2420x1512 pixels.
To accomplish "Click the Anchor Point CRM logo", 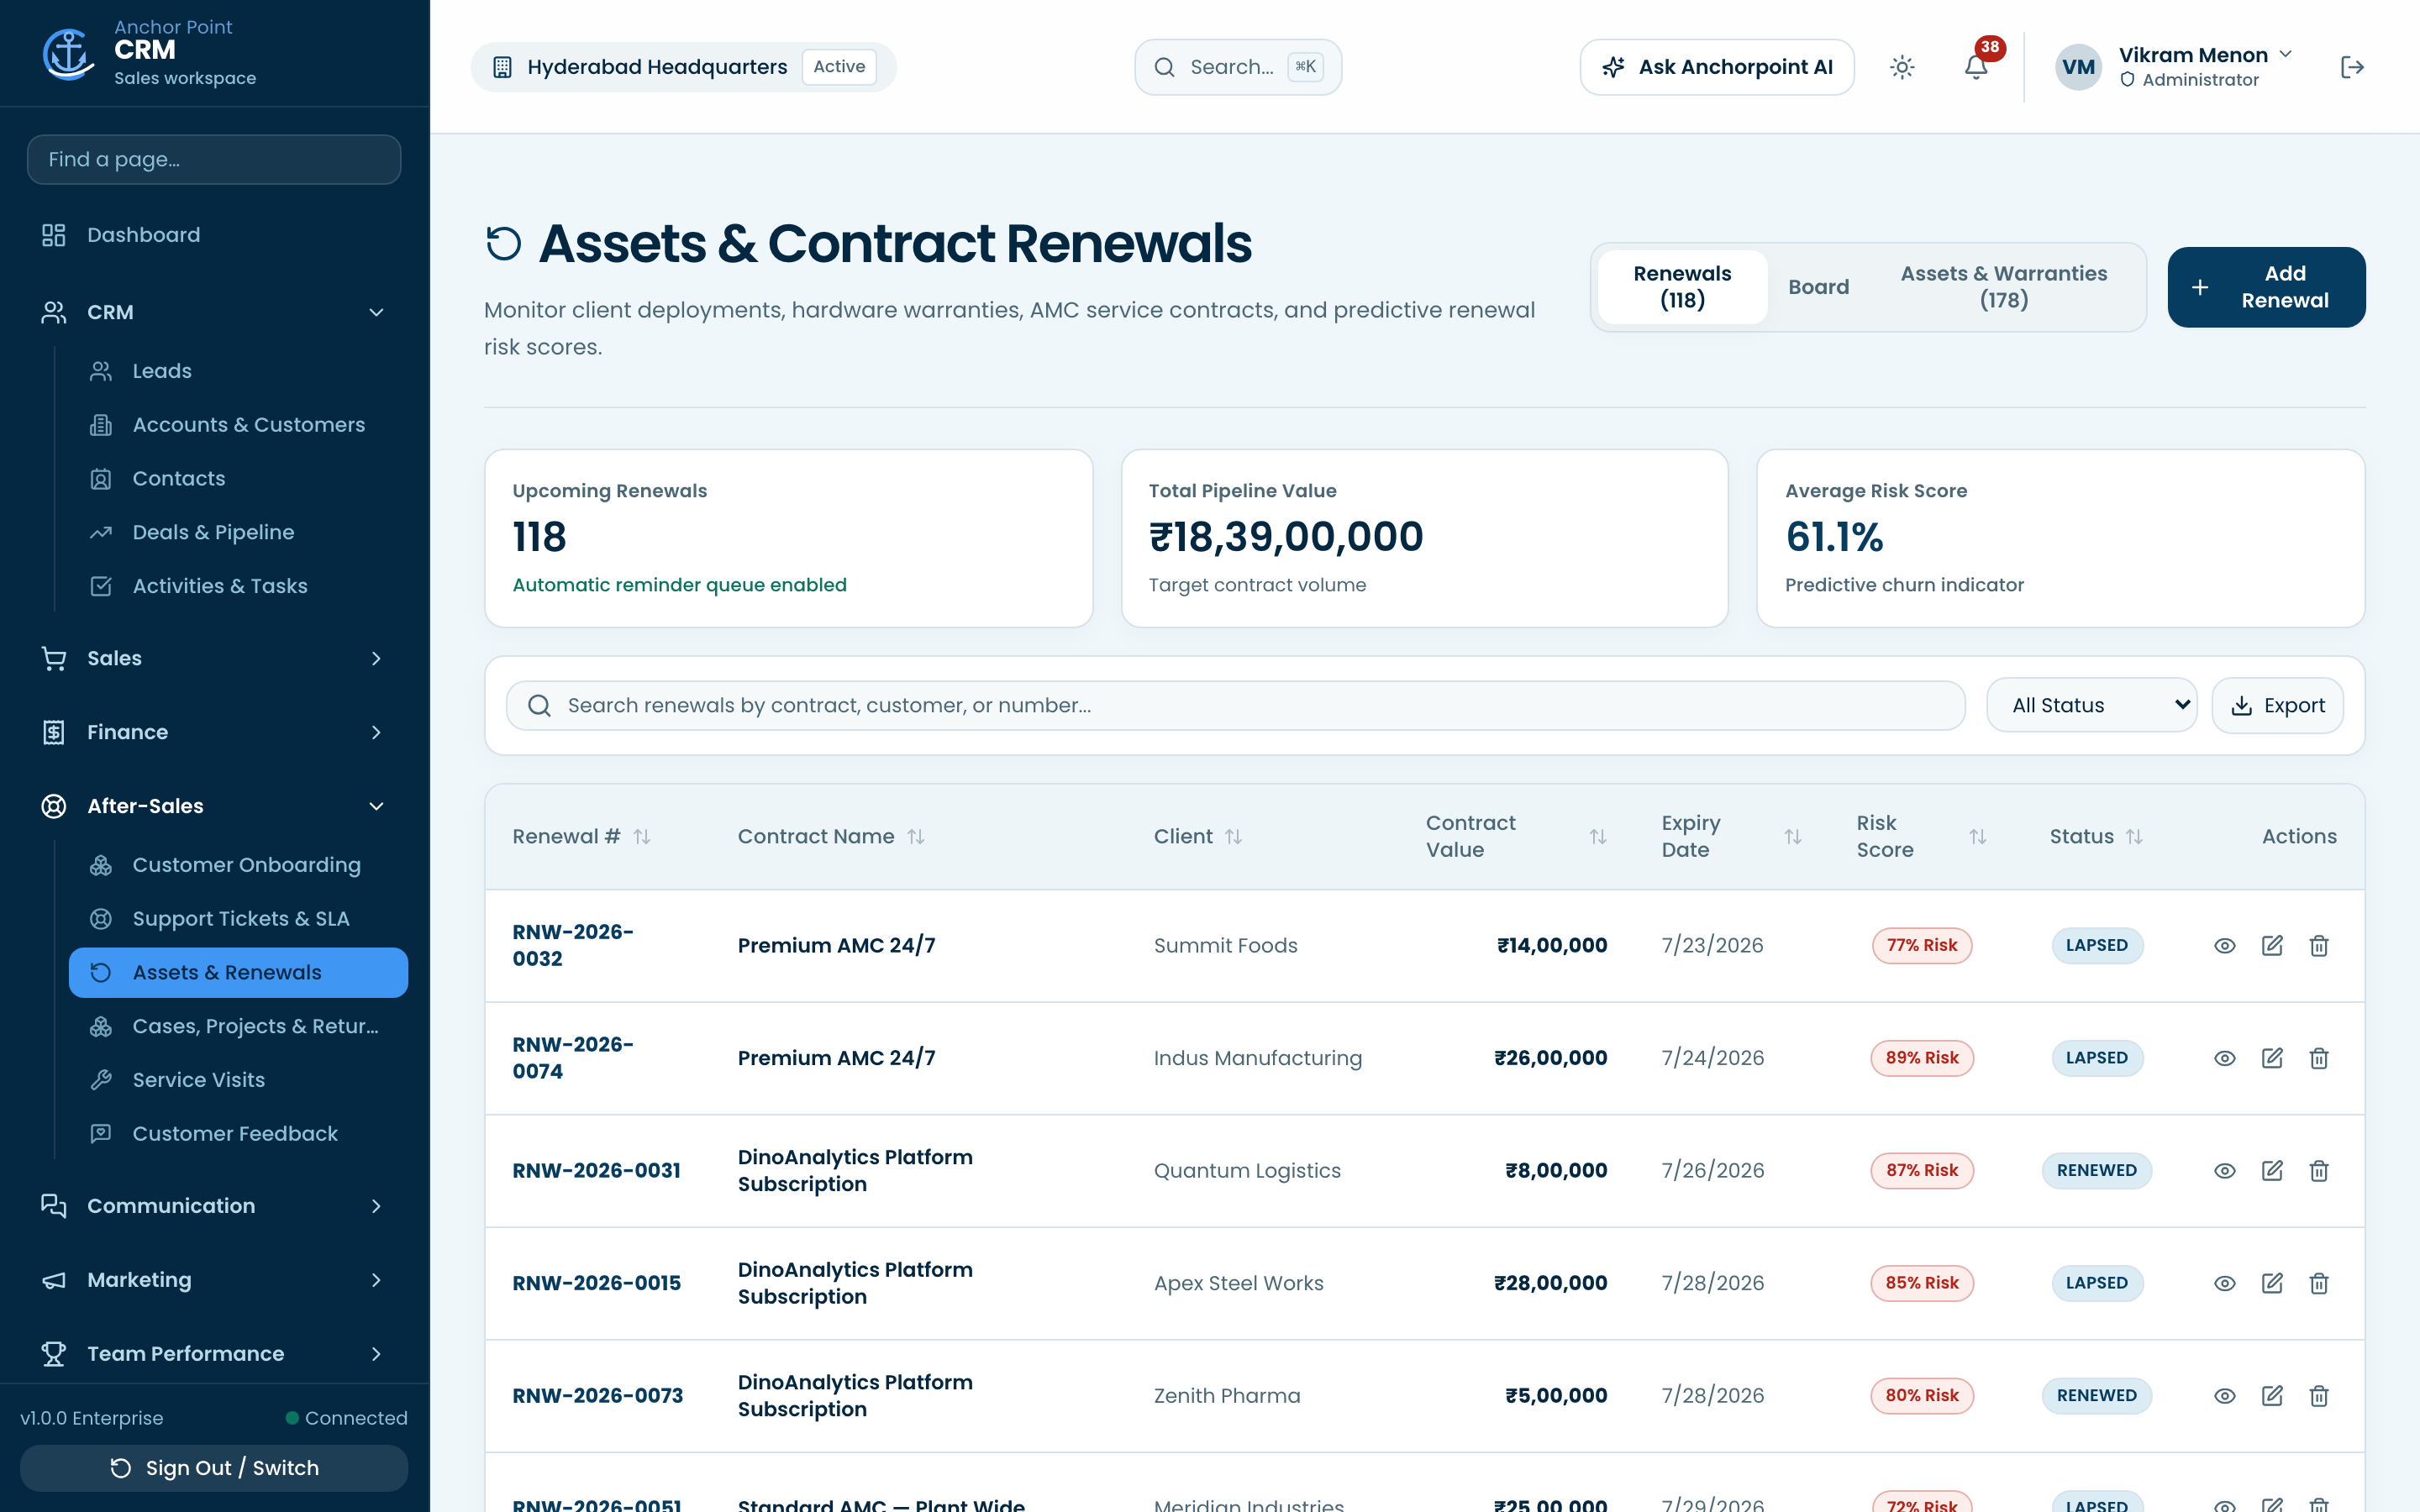I will 68,53.
